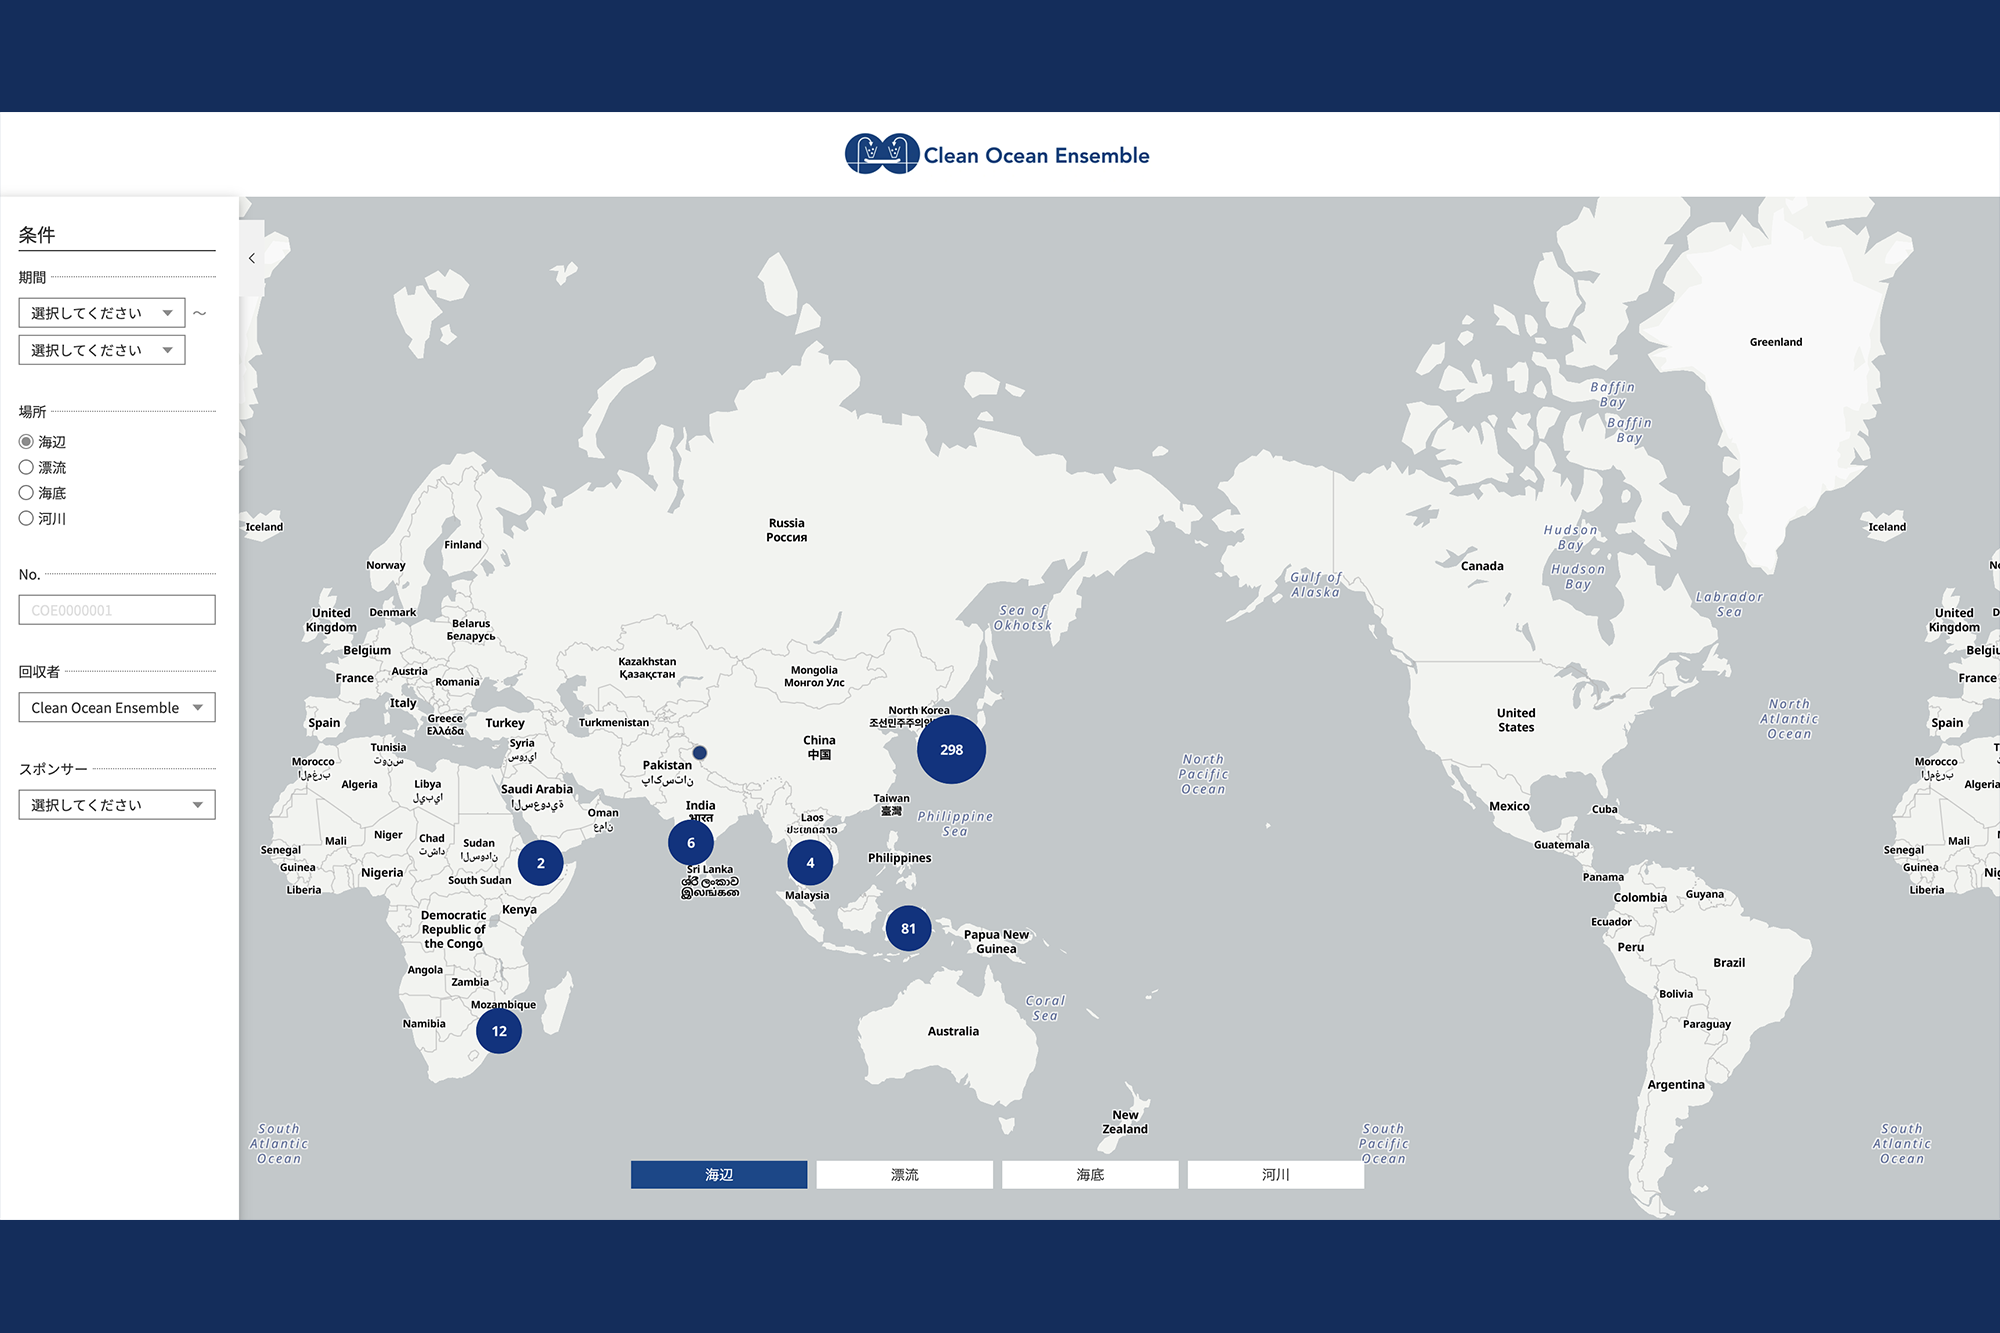
Task: Select the 海辺 radio button
Action: (x=27, y=441)
